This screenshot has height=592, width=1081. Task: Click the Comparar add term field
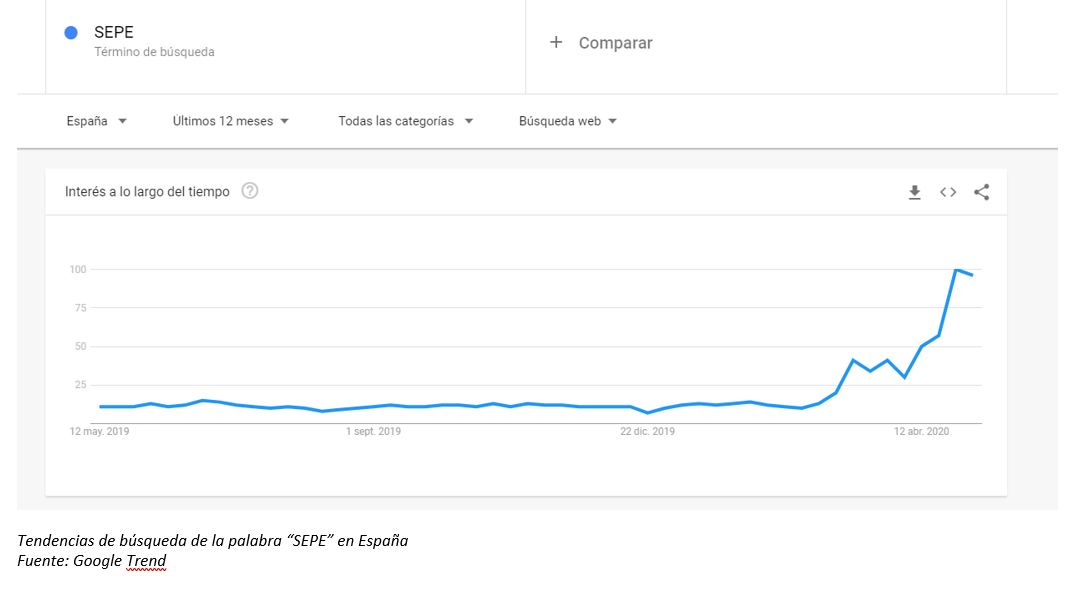coord(765,45)
